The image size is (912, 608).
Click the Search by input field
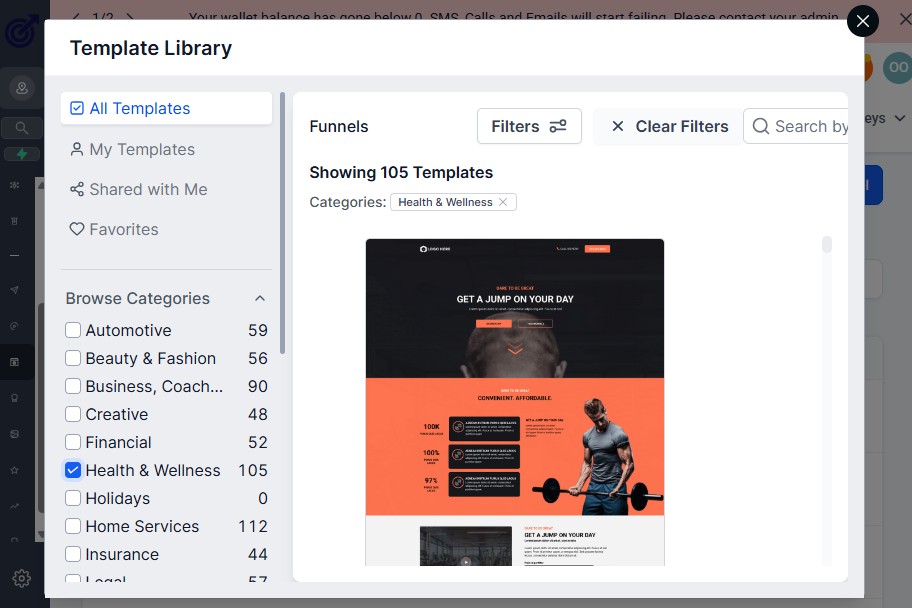pyautogui.click(x=795, y=126)
